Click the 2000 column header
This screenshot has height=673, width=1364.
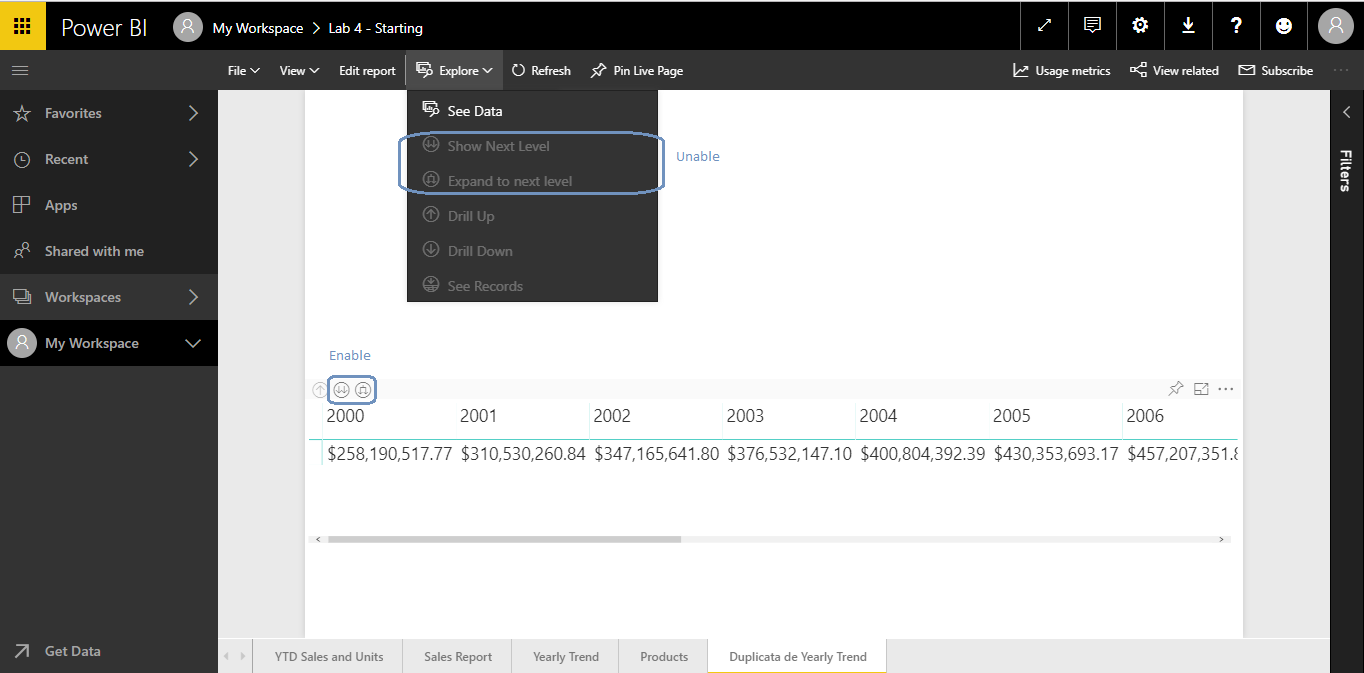(346, 416)
